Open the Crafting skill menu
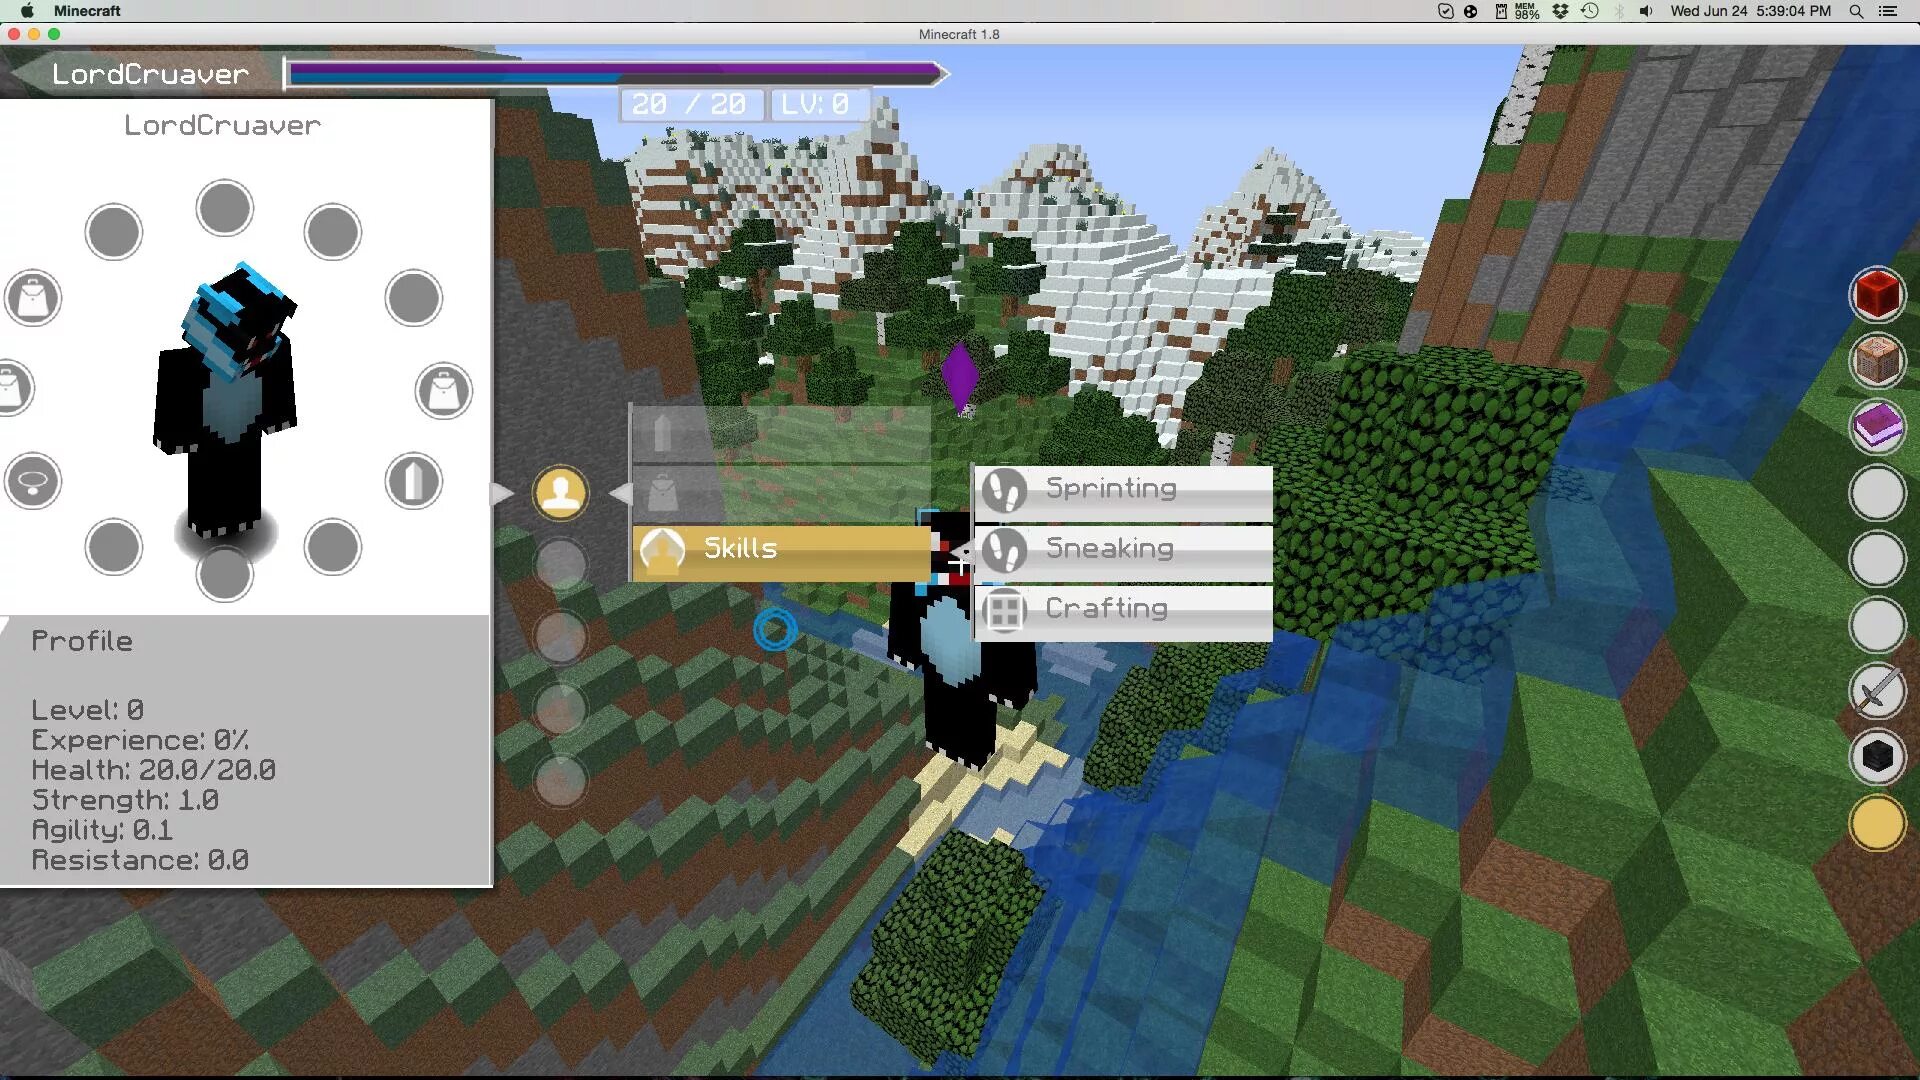This screenshot has width=1920, height=1080. [1124, 608]
